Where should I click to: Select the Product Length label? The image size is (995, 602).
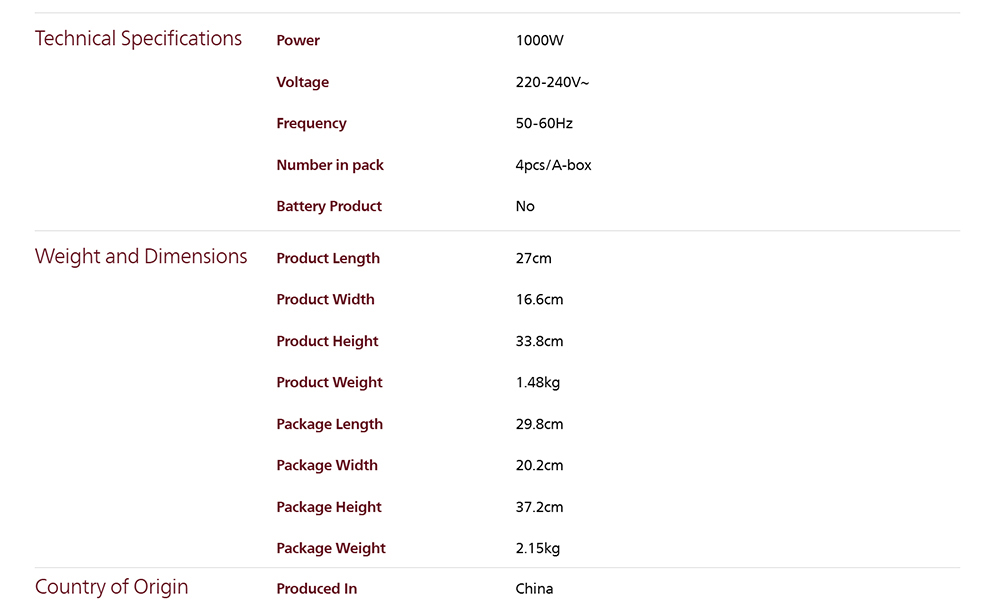pyautogui.click(x=328, y=259)
